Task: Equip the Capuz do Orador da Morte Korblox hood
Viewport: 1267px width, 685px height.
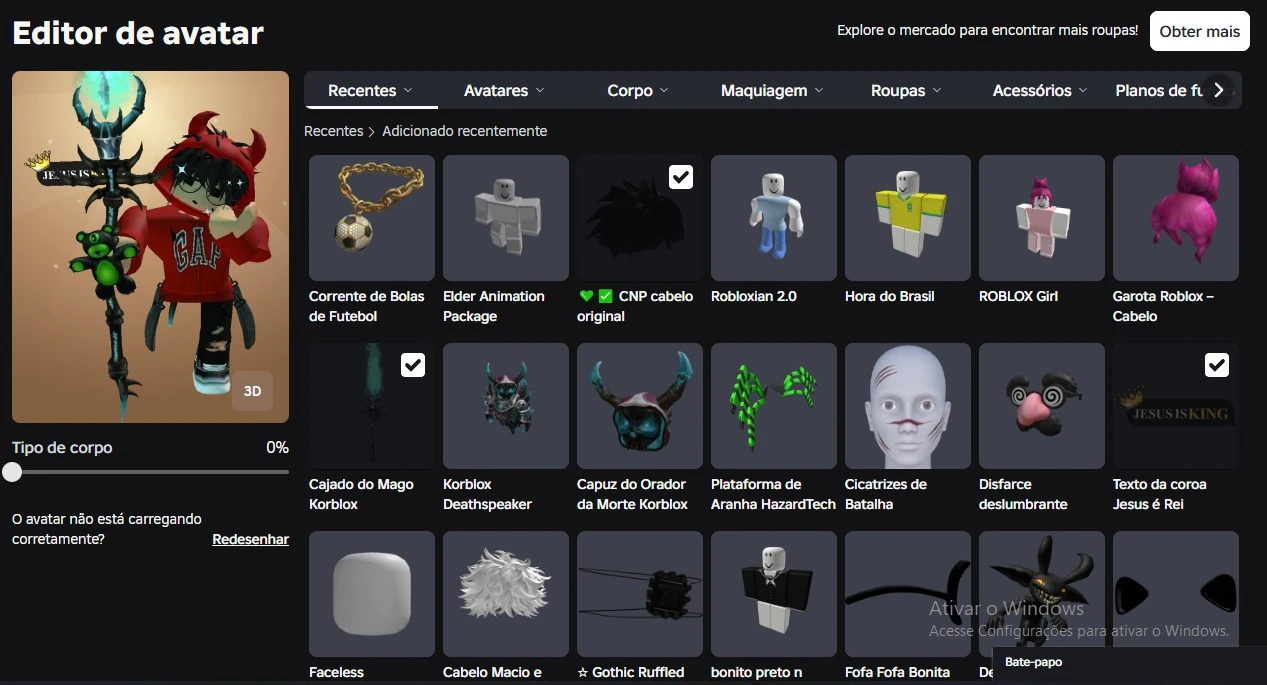Action: [639, 405]
